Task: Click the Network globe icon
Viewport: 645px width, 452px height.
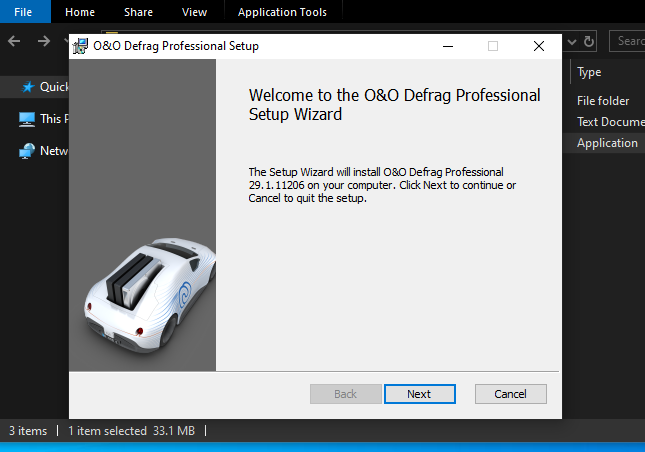Action: click(27, 151)
